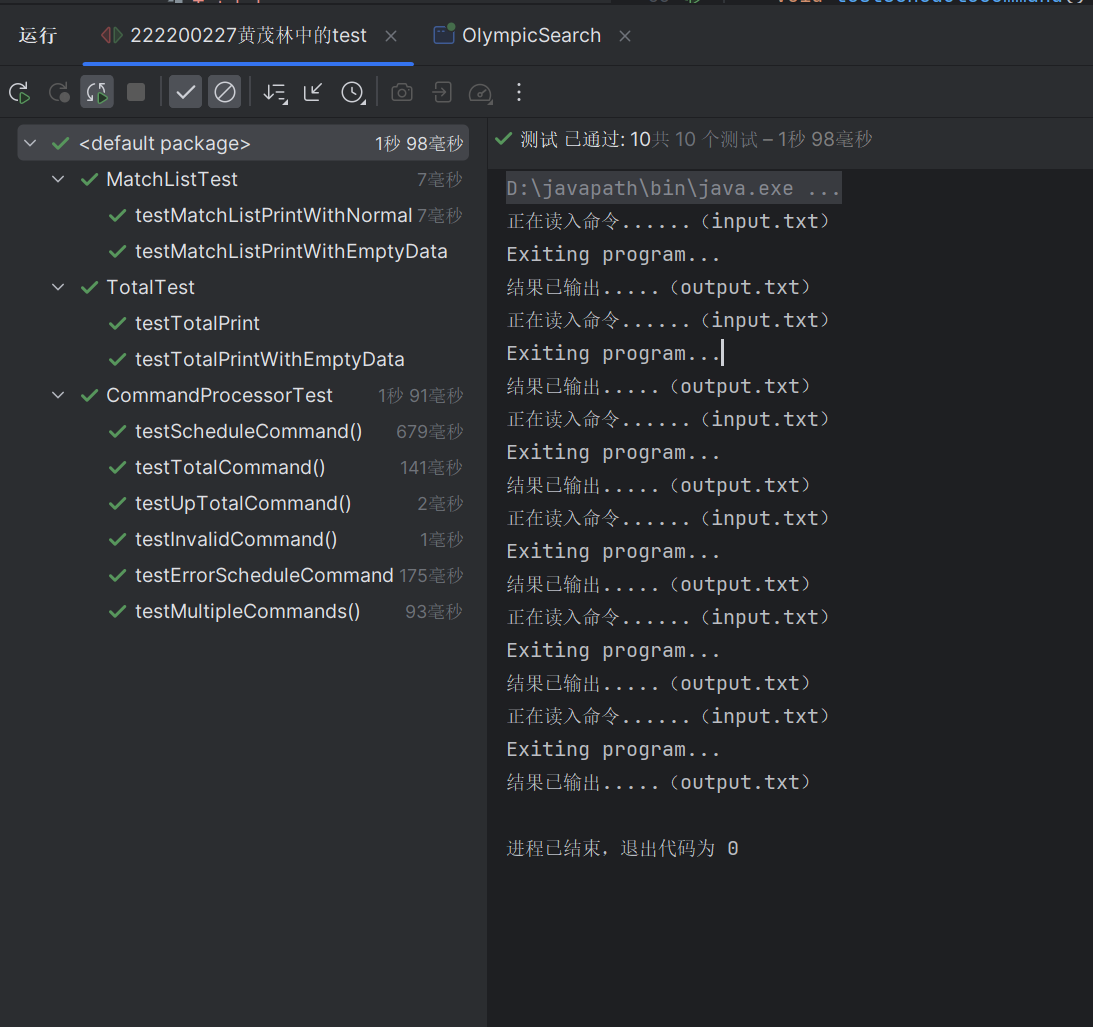This screenshot has width=1093, height=1027.
Task: Click the green check beside MatchListTest
Action: [89, 179]
